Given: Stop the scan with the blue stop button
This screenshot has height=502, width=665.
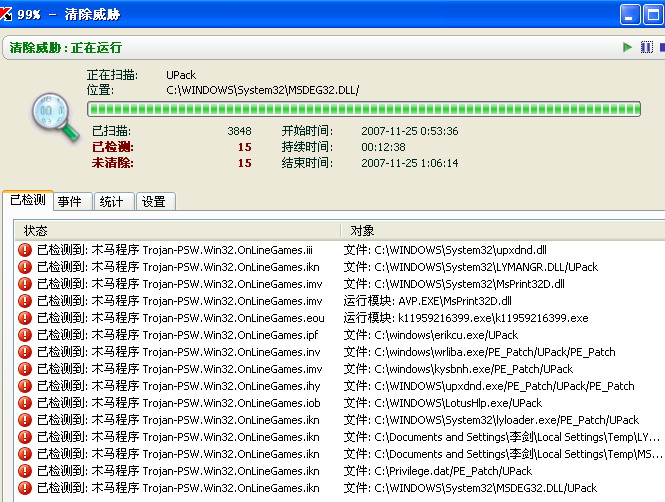Looking at the screenshot, I should [662, 47].
